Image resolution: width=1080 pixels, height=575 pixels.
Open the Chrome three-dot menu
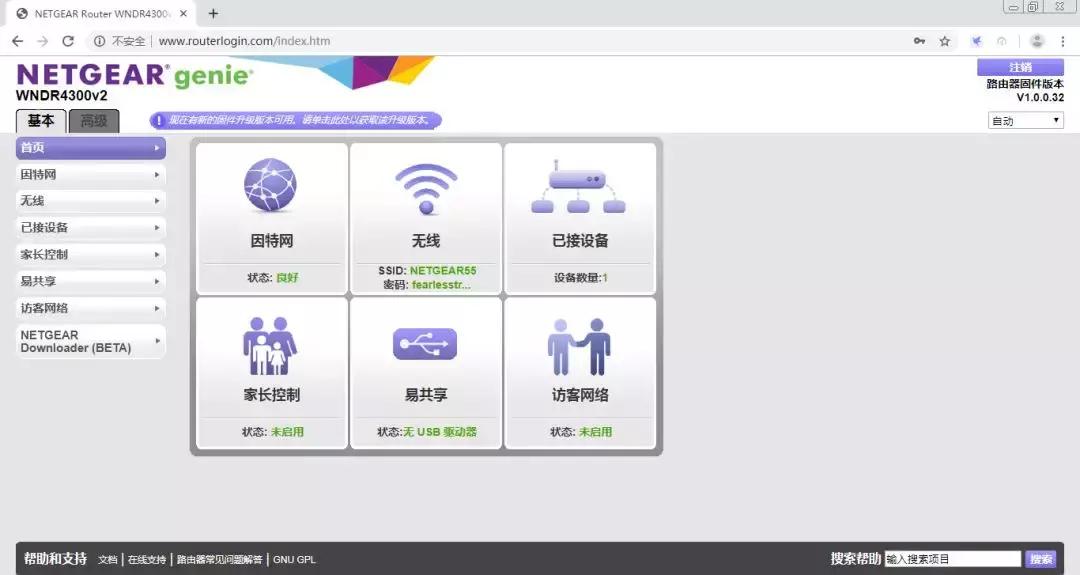coord(1063,41)
